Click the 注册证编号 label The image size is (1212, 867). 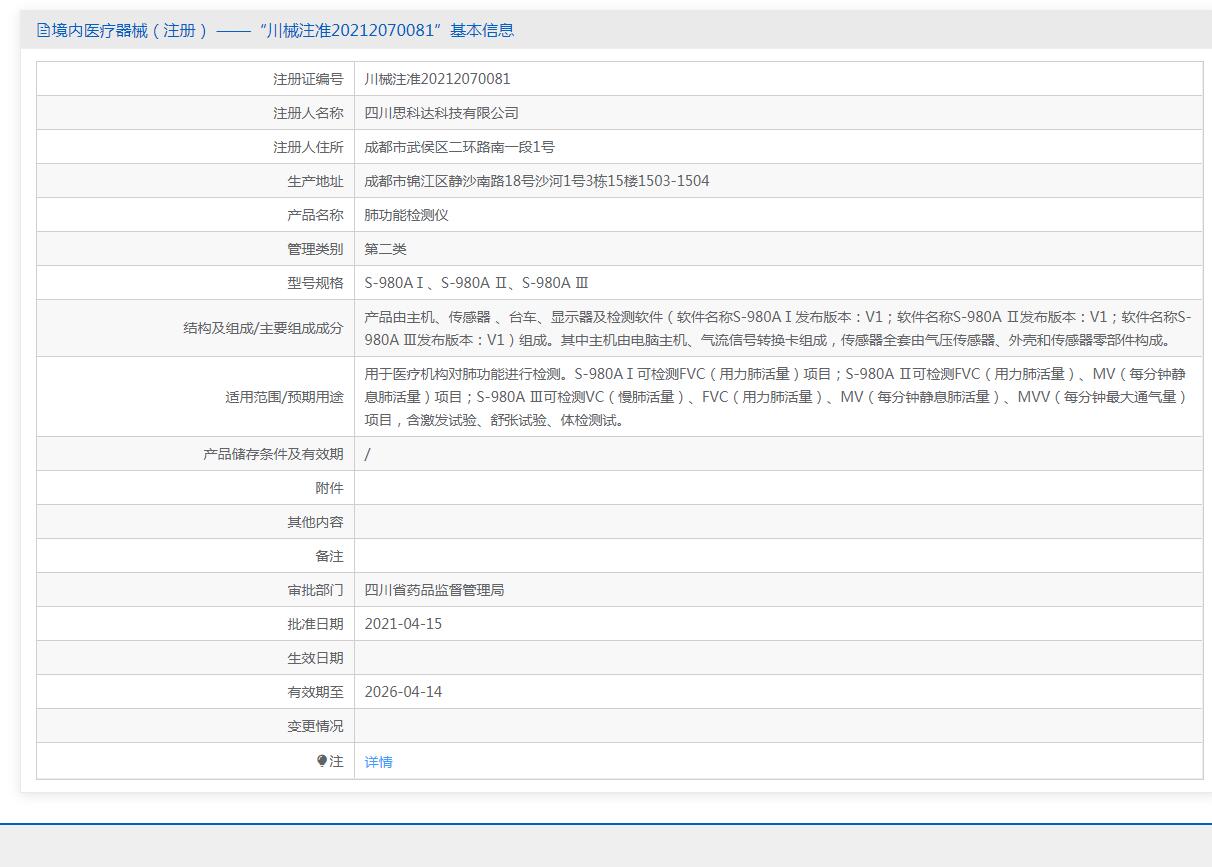308,79
